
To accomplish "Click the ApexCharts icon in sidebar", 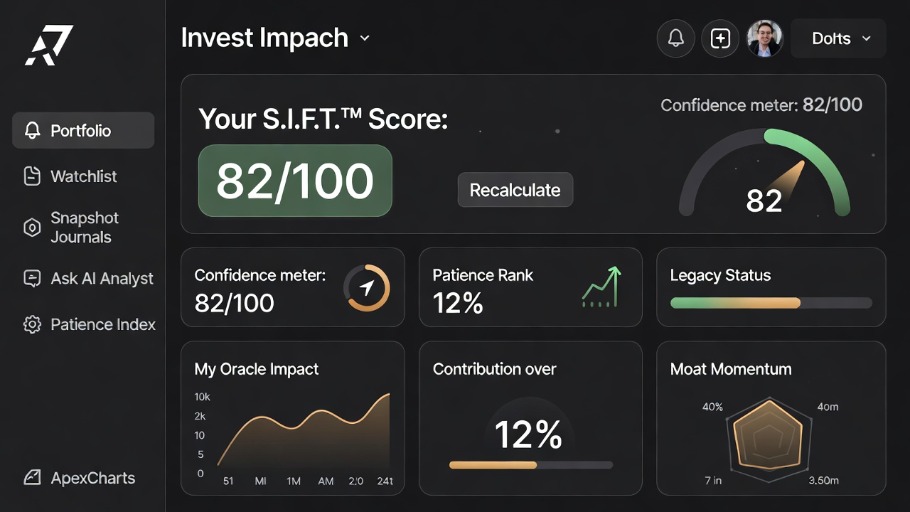I will coord(32,478).
